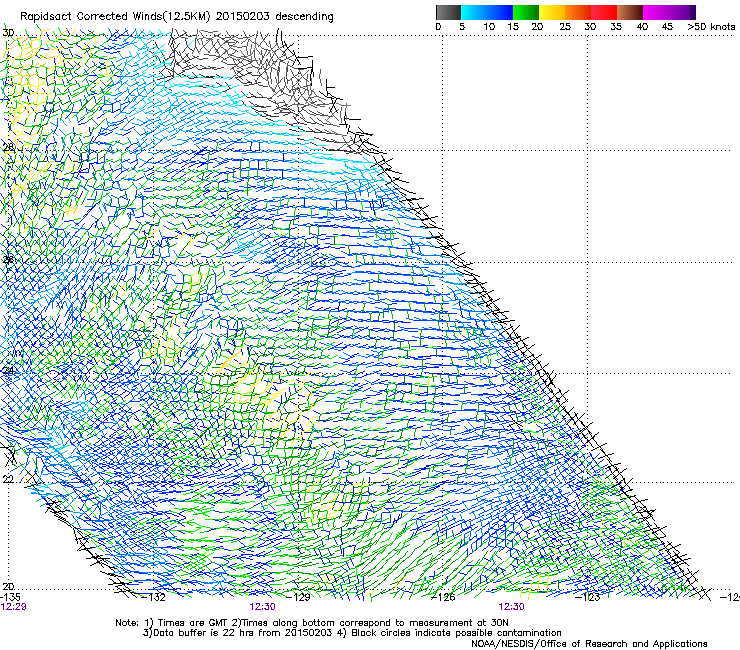Viewport: 740px width, 650px height.
Task: Click the latitude axis label '22'
Action: coord(8,479)
